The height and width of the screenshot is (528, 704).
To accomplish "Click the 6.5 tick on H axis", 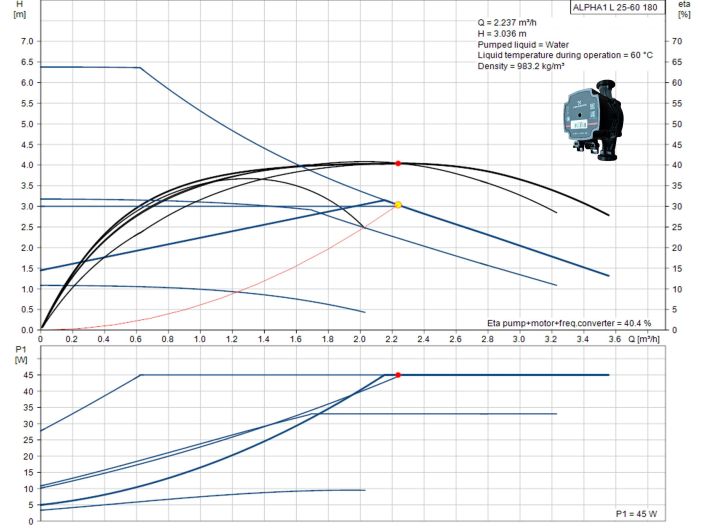I will coord(25,62).
